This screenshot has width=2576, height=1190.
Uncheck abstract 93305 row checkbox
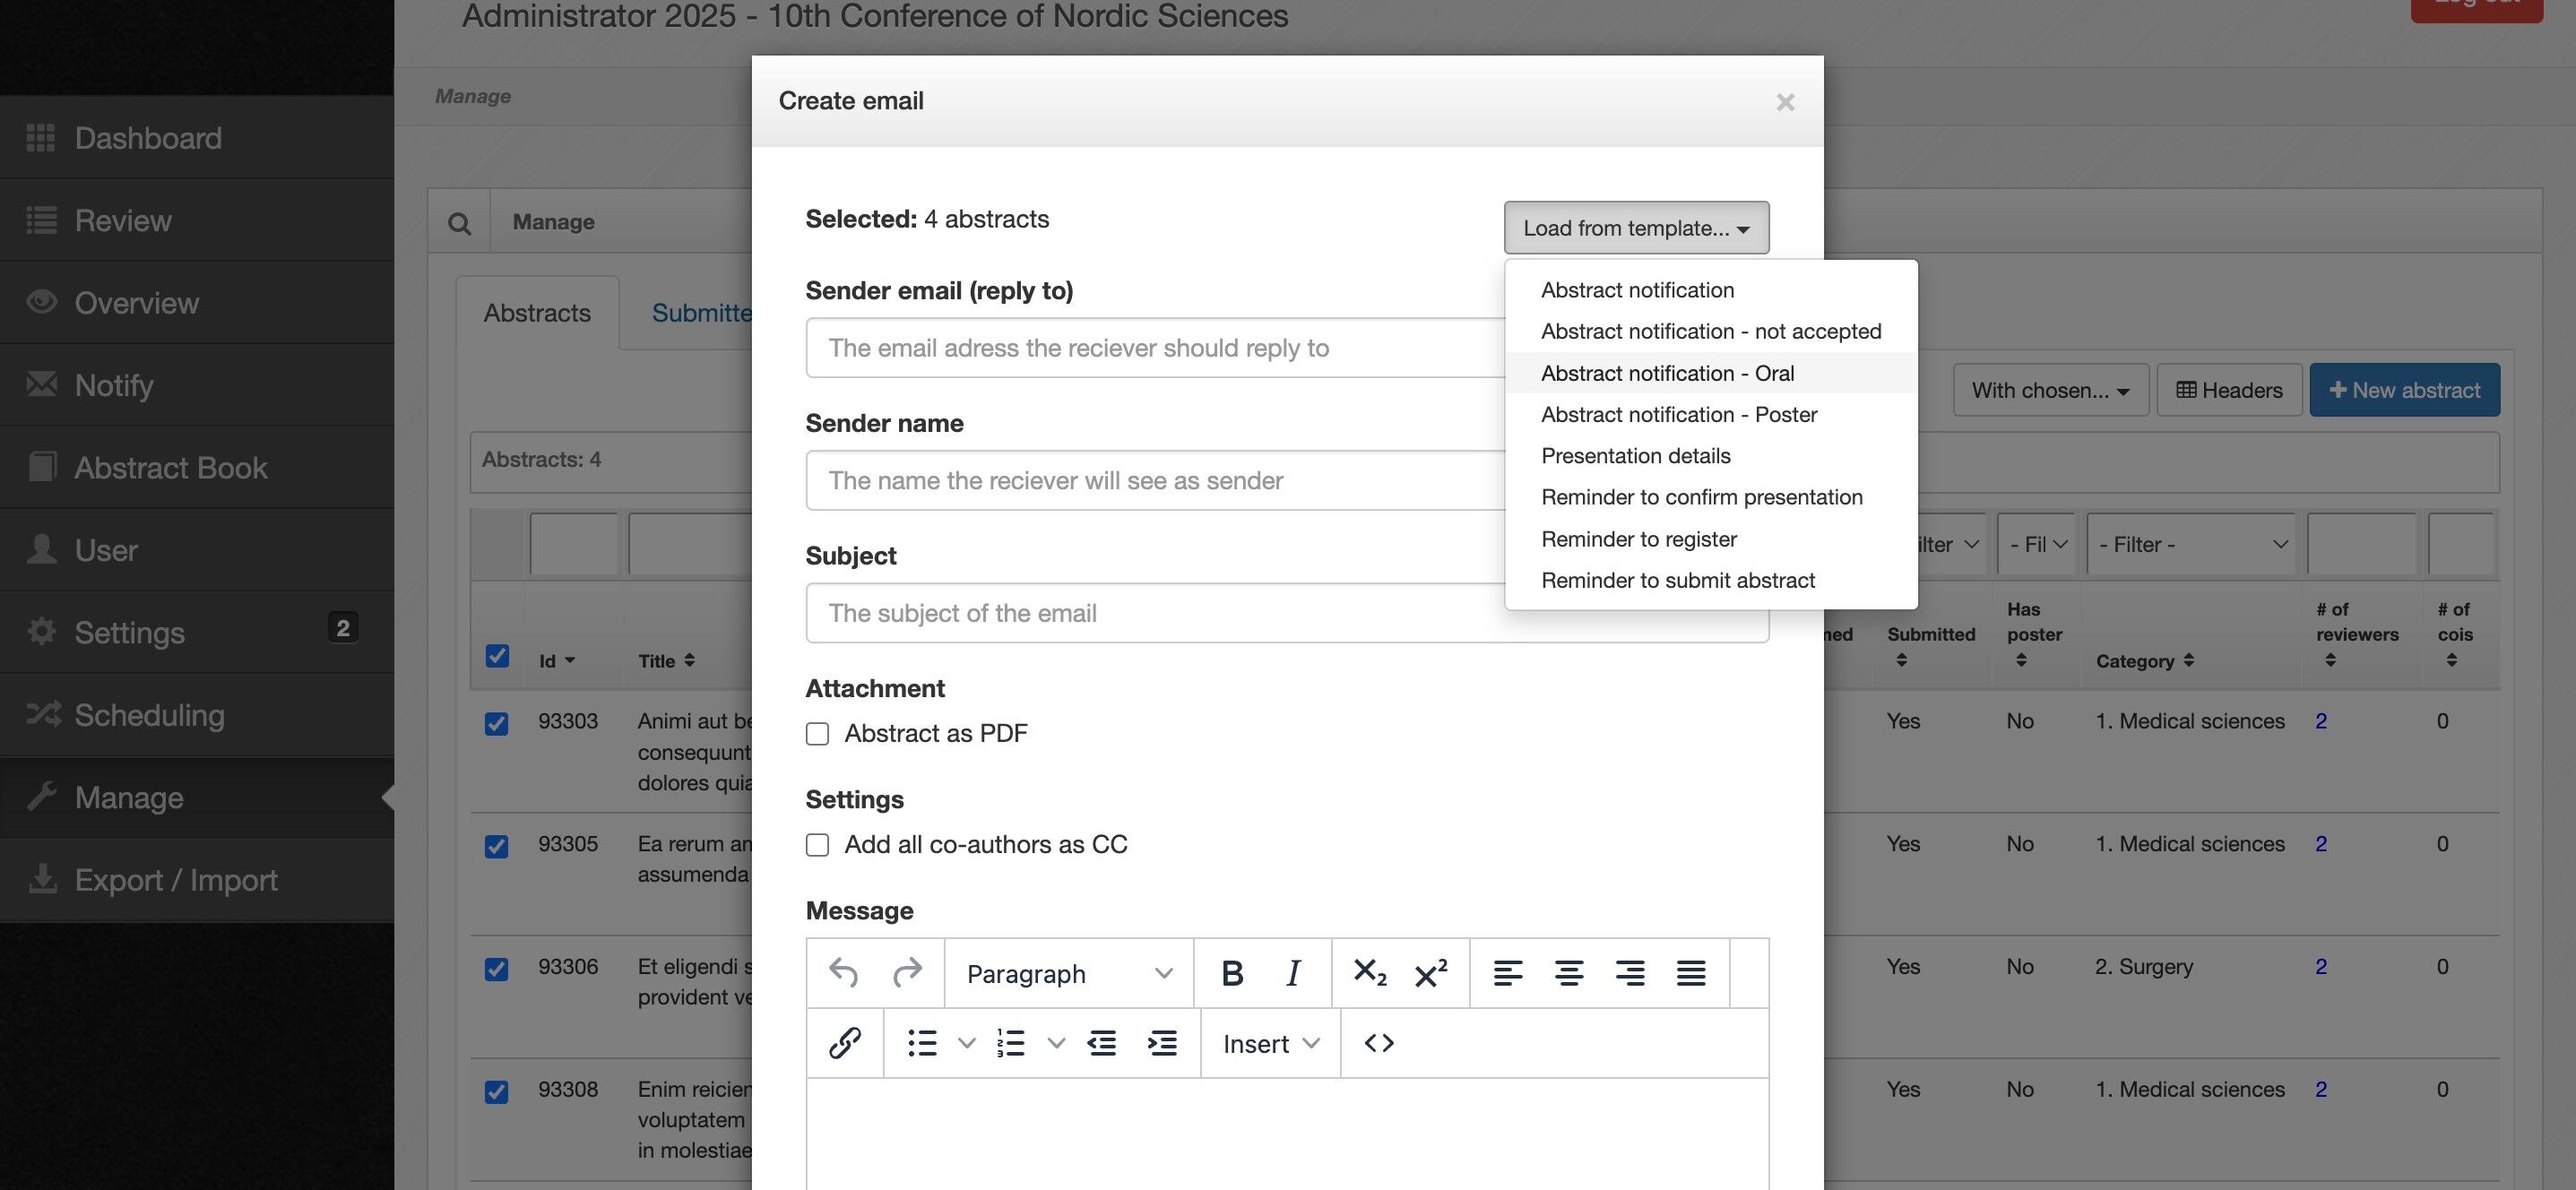496,846
